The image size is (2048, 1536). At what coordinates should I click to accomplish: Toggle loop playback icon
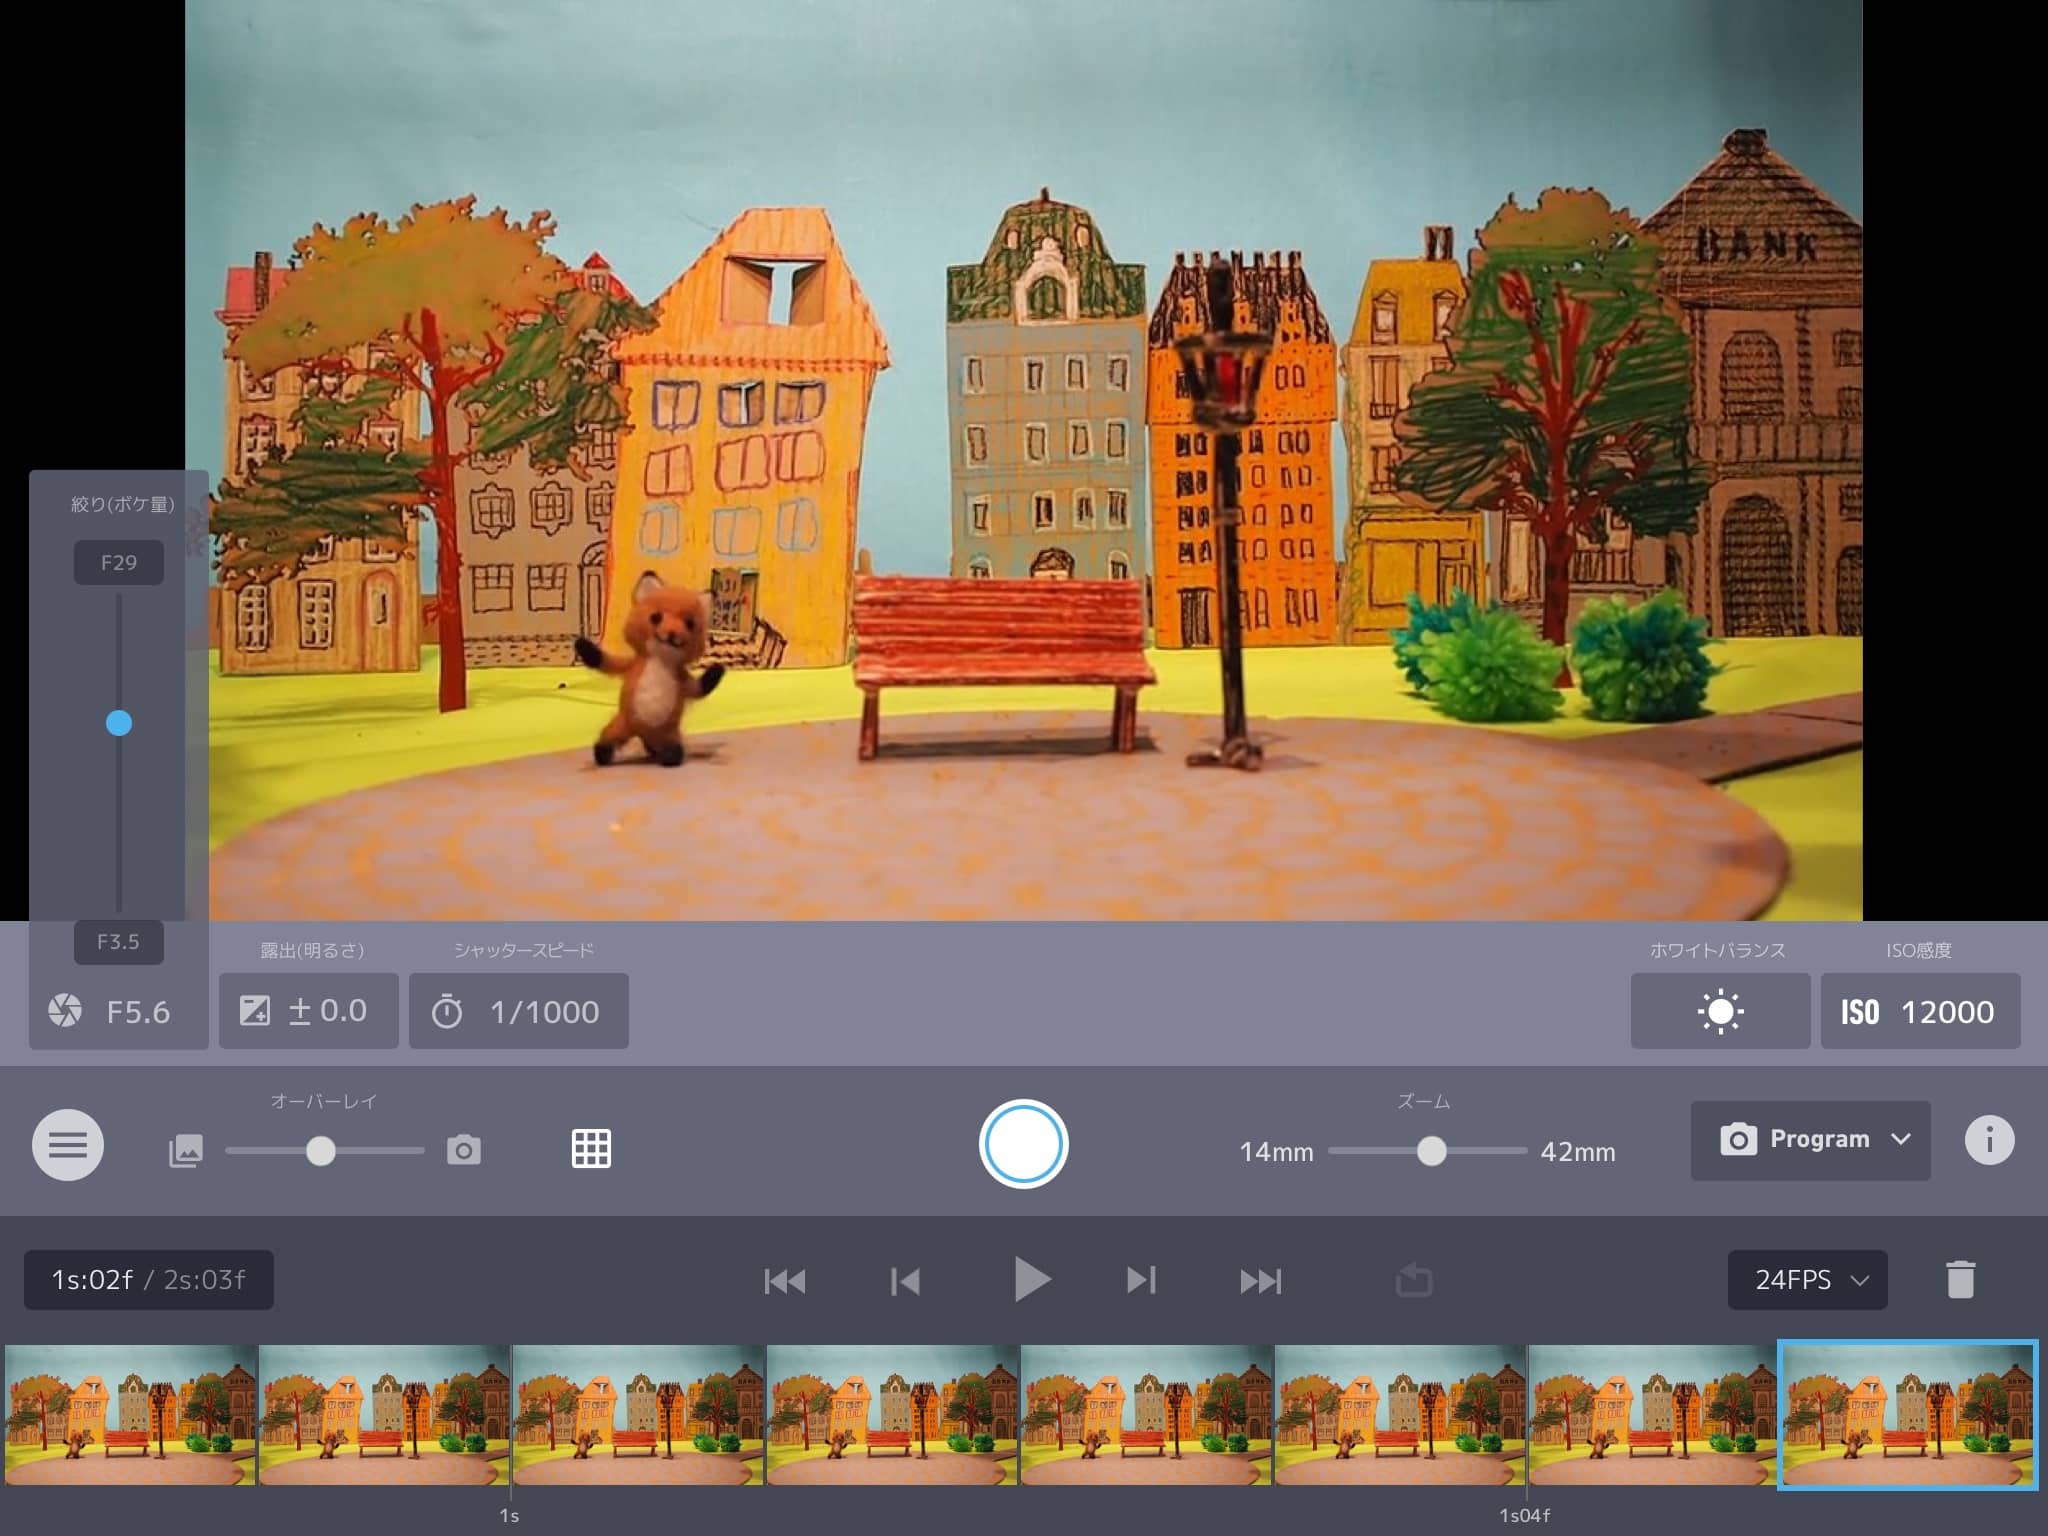[x=1414, y=1280]
